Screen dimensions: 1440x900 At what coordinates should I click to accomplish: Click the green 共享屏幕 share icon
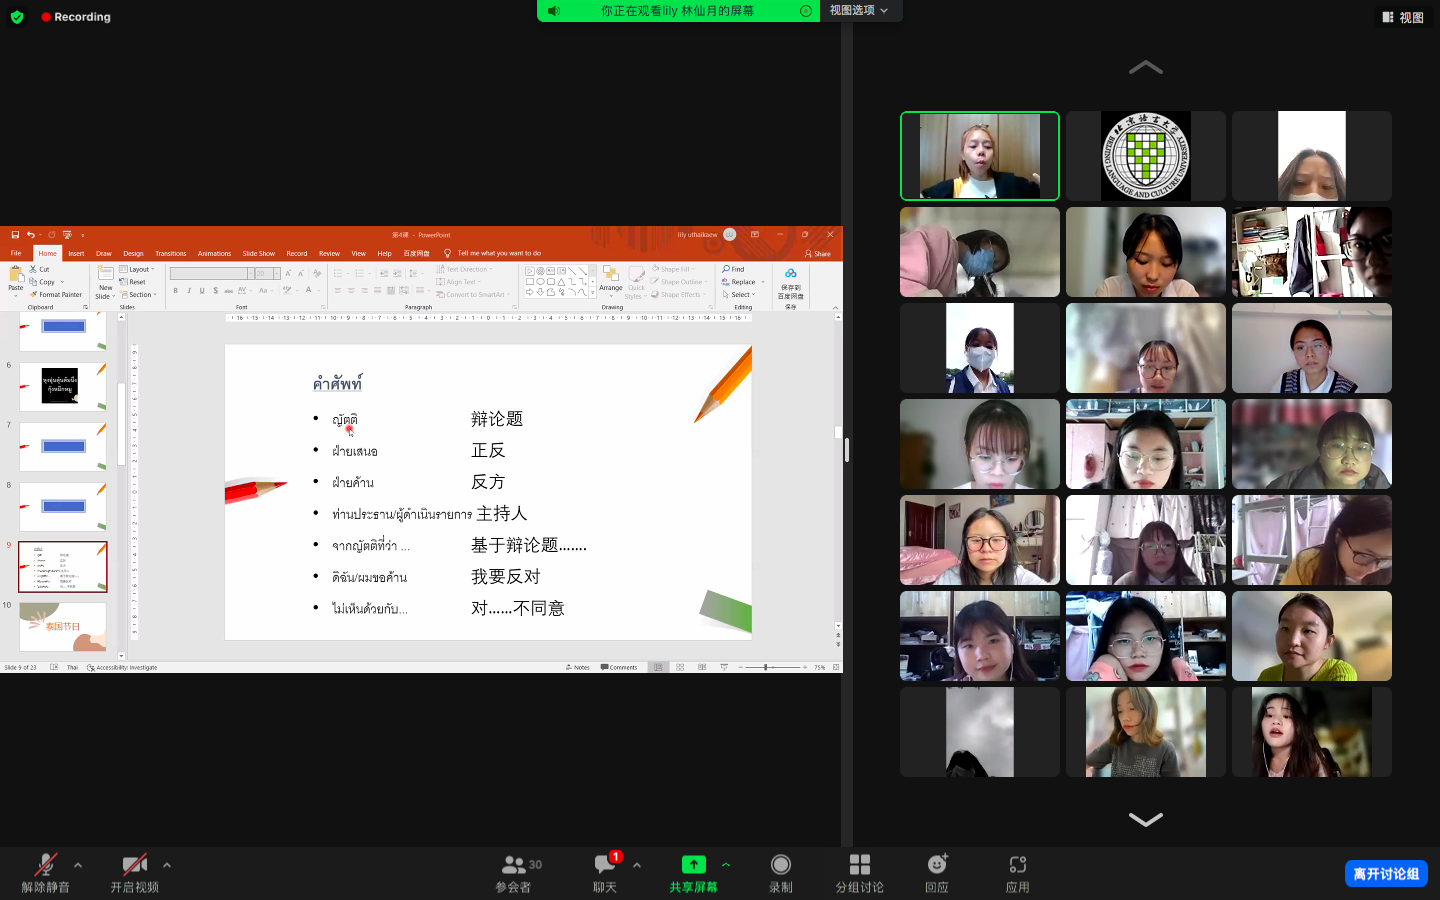693,865
